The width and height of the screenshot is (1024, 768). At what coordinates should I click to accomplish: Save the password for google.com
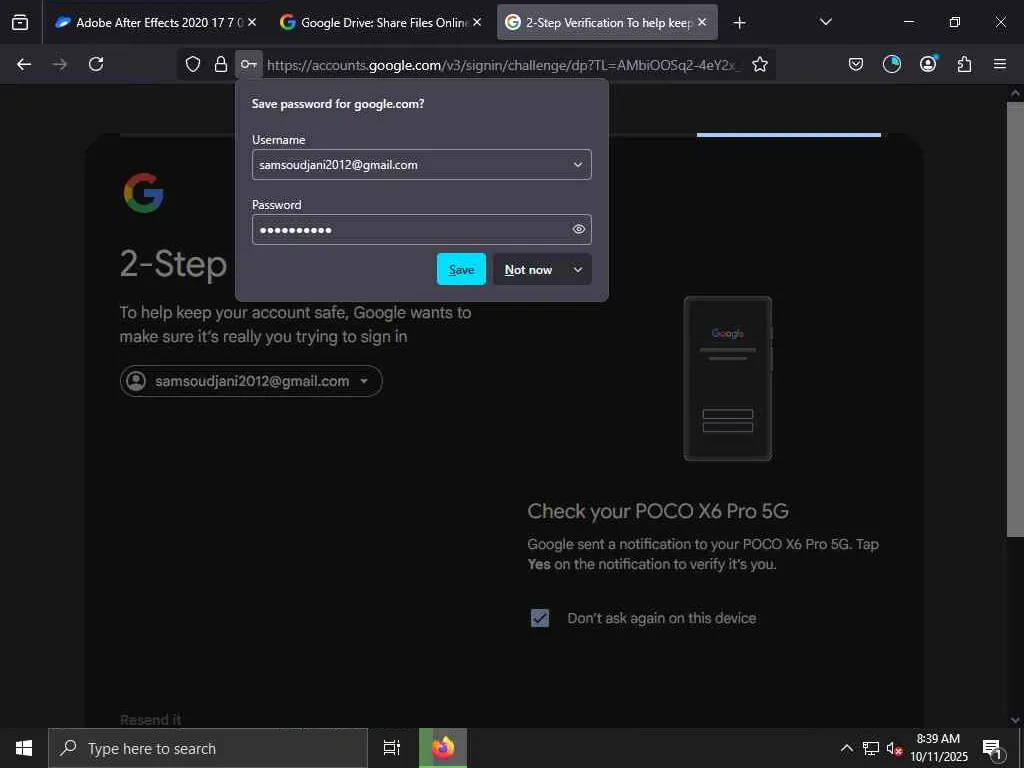(461, 269)
